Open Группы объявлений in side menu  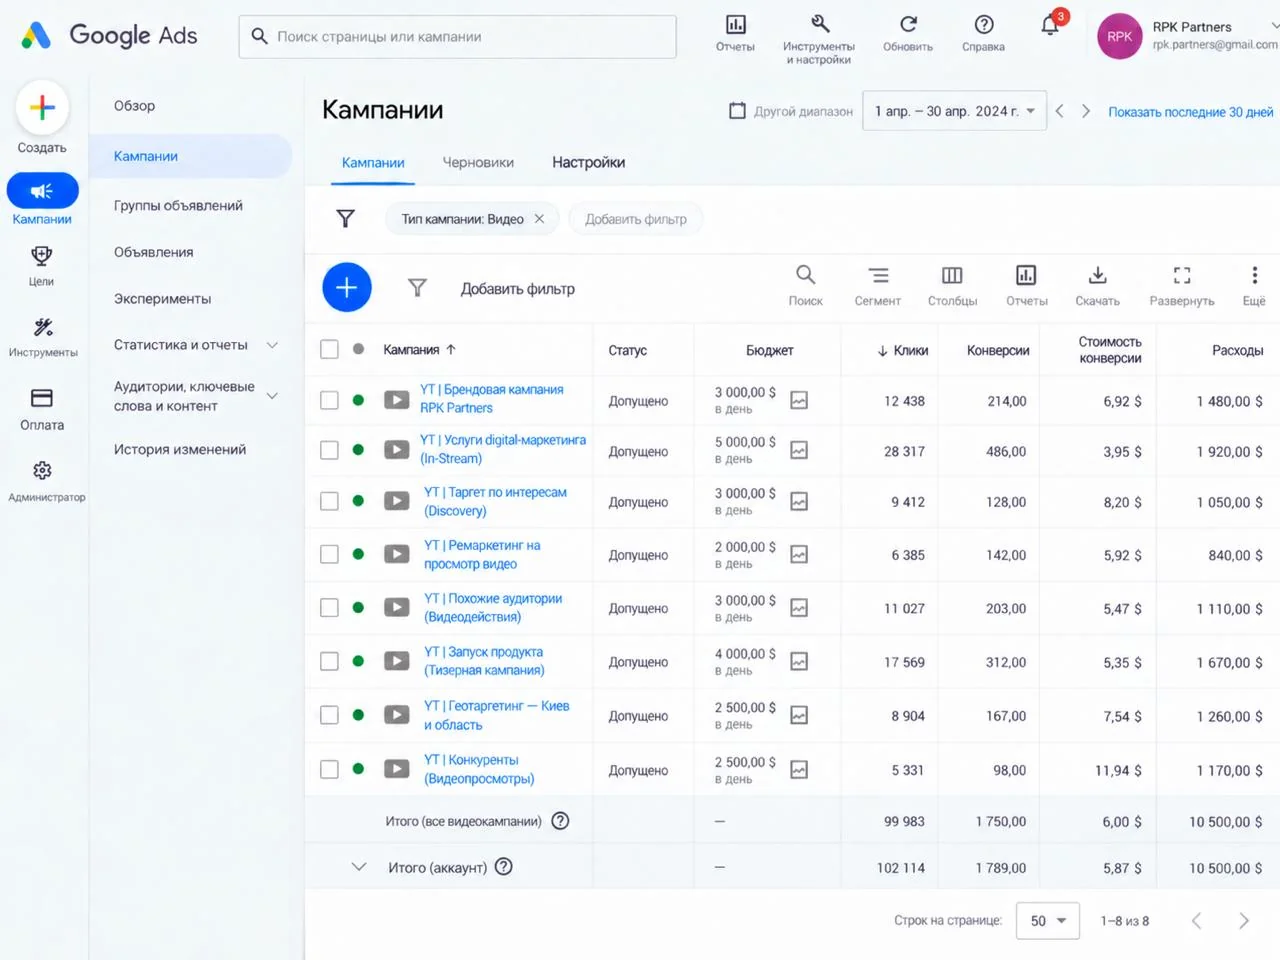pyautogui.click(x=178, y=206)
